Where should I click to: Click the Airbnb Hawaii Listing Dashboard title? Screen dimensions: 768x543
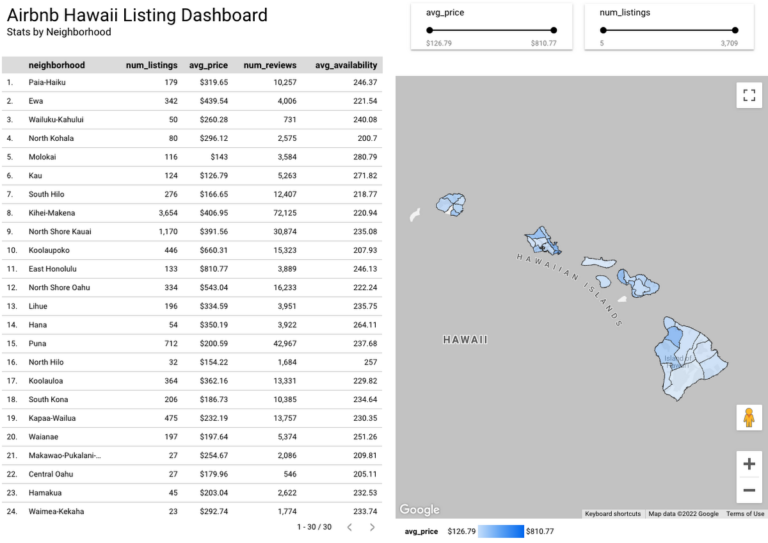click(x=137, y=15)
